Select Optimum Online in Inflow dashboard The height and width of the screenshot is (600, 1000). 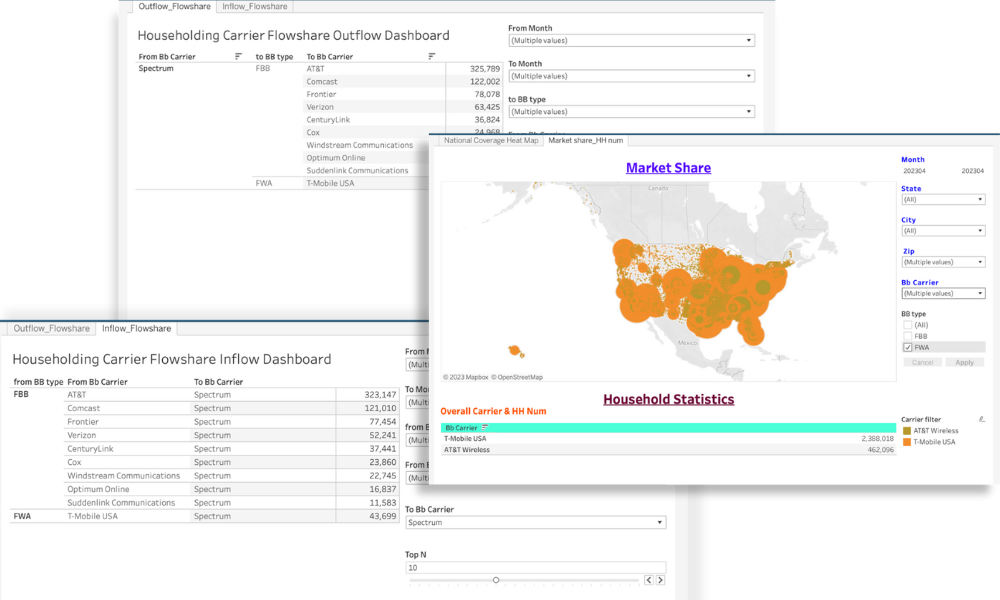98,489
